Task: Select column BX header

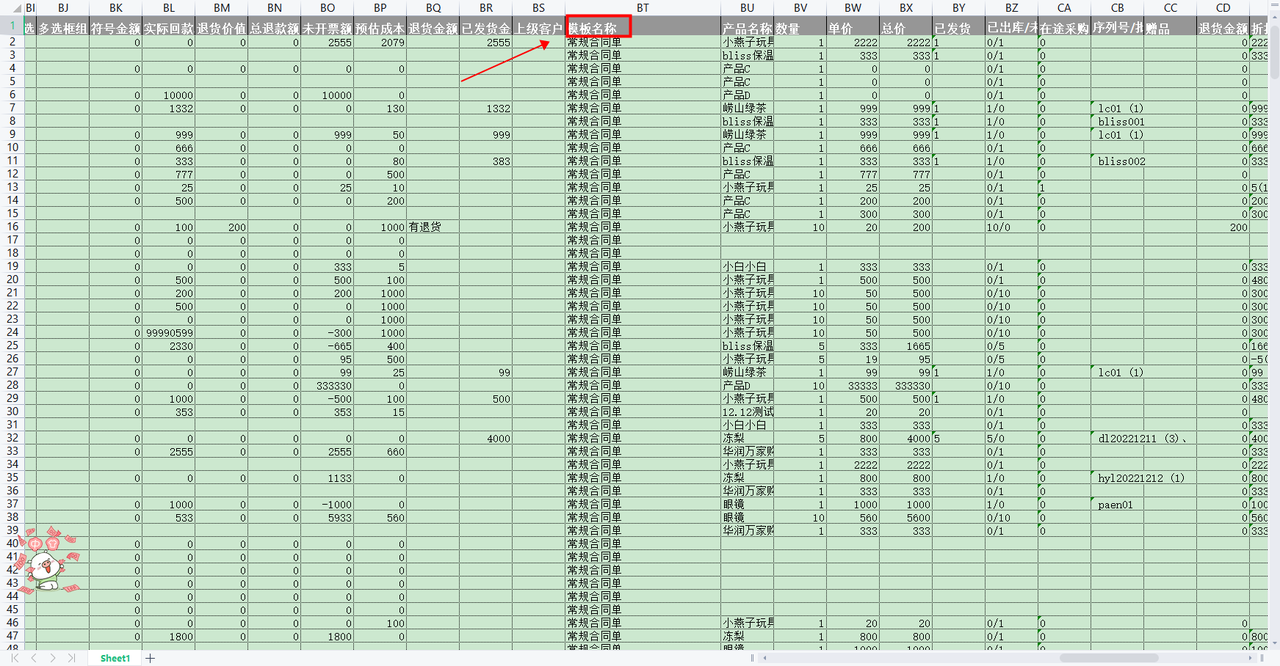Action: point(906,8)
